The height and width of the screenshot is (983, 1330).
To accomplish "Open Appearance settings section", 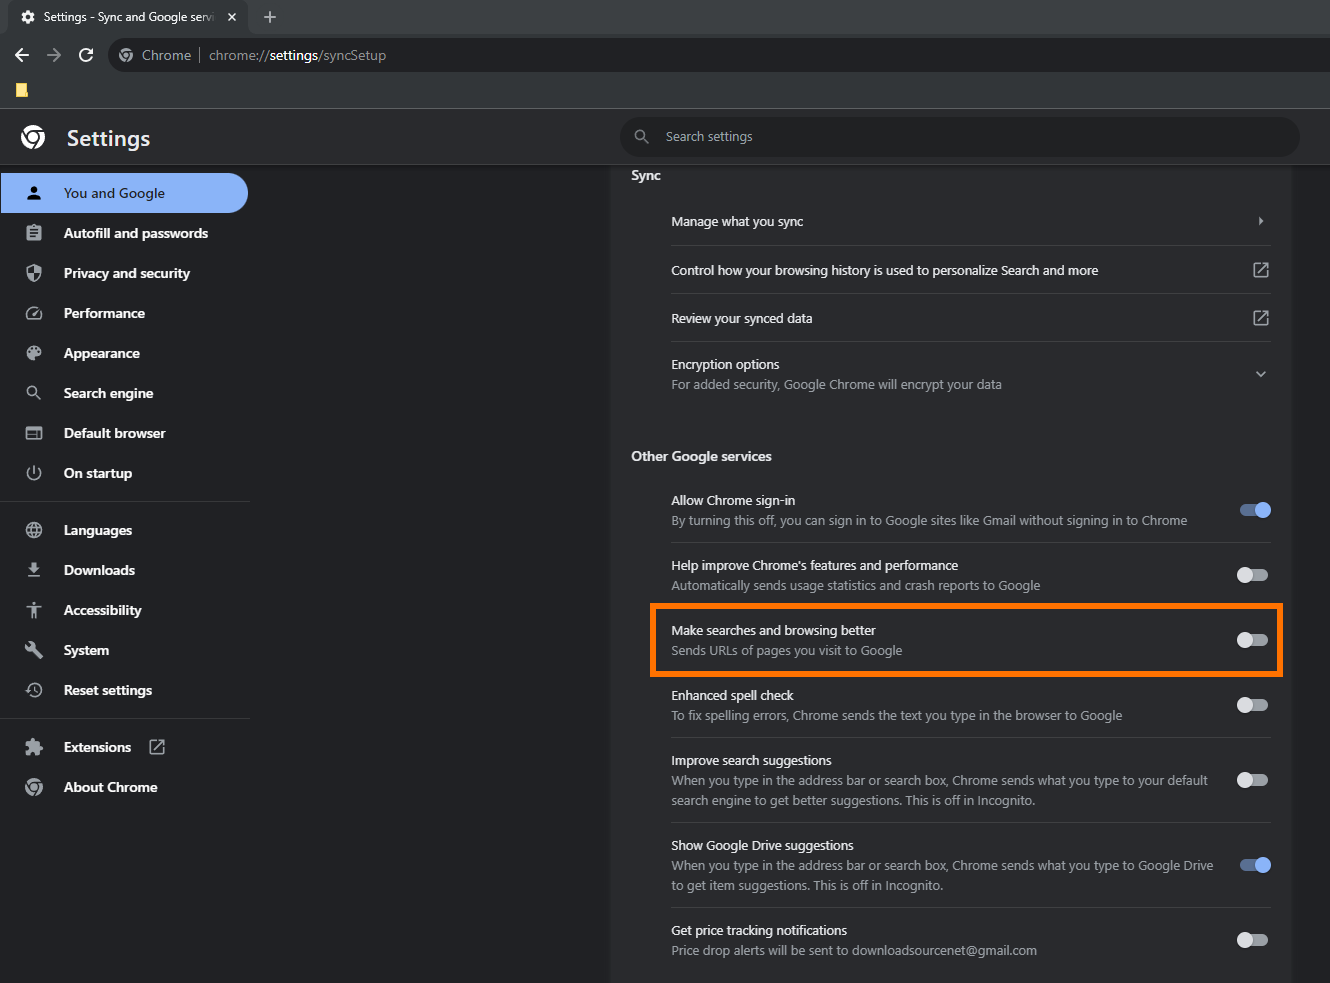I will [x=125, y=353].
